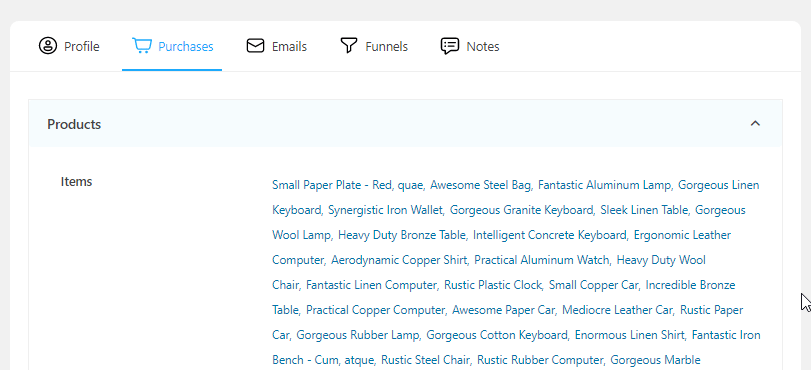Open Rustic Plastic Clock link
The width and height of the screenshot is (811, 370).
pyautogui.click(x=493, y=285)
